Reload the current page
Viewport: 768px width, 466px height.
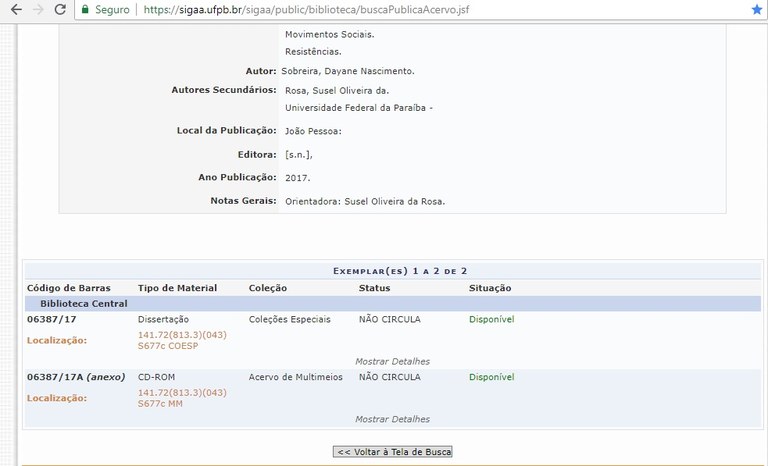(60, 10)
